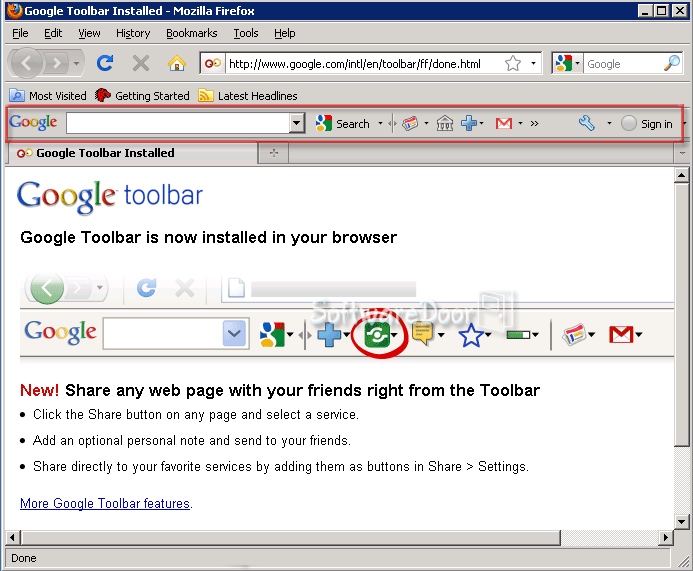Click the horizontal scrollbar right arrow
This screenshot has height=571, width=693.
click(665, 538)
